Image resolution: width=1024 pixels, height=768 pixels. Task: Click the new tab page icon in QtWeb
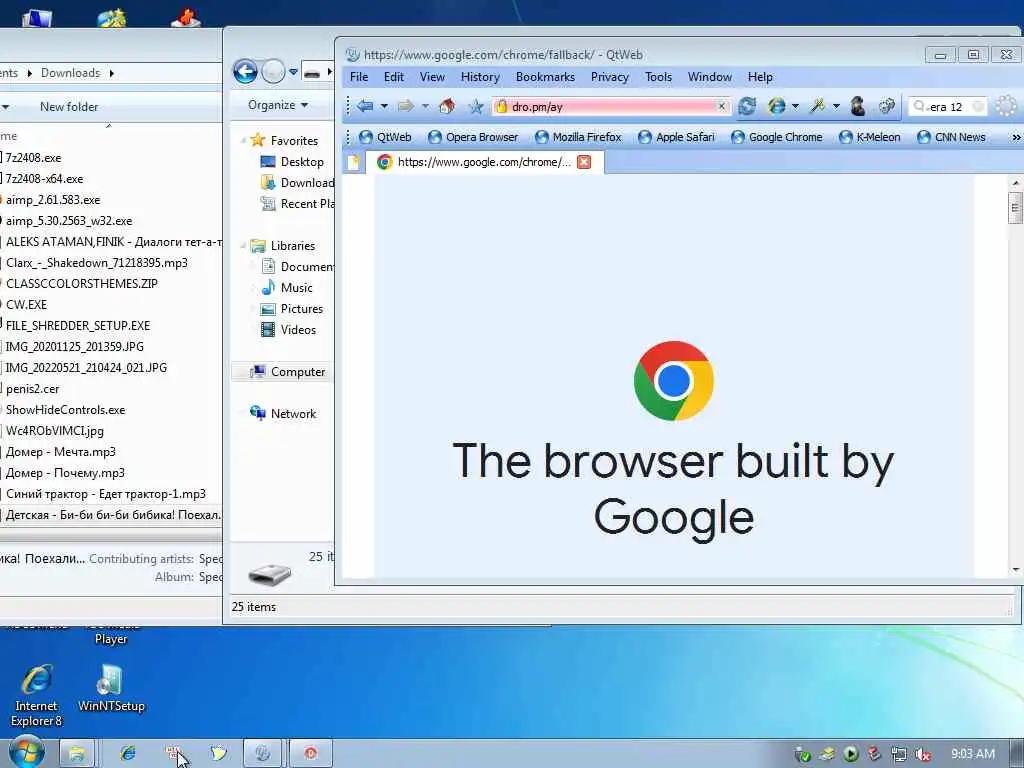[x=353, y=162]
